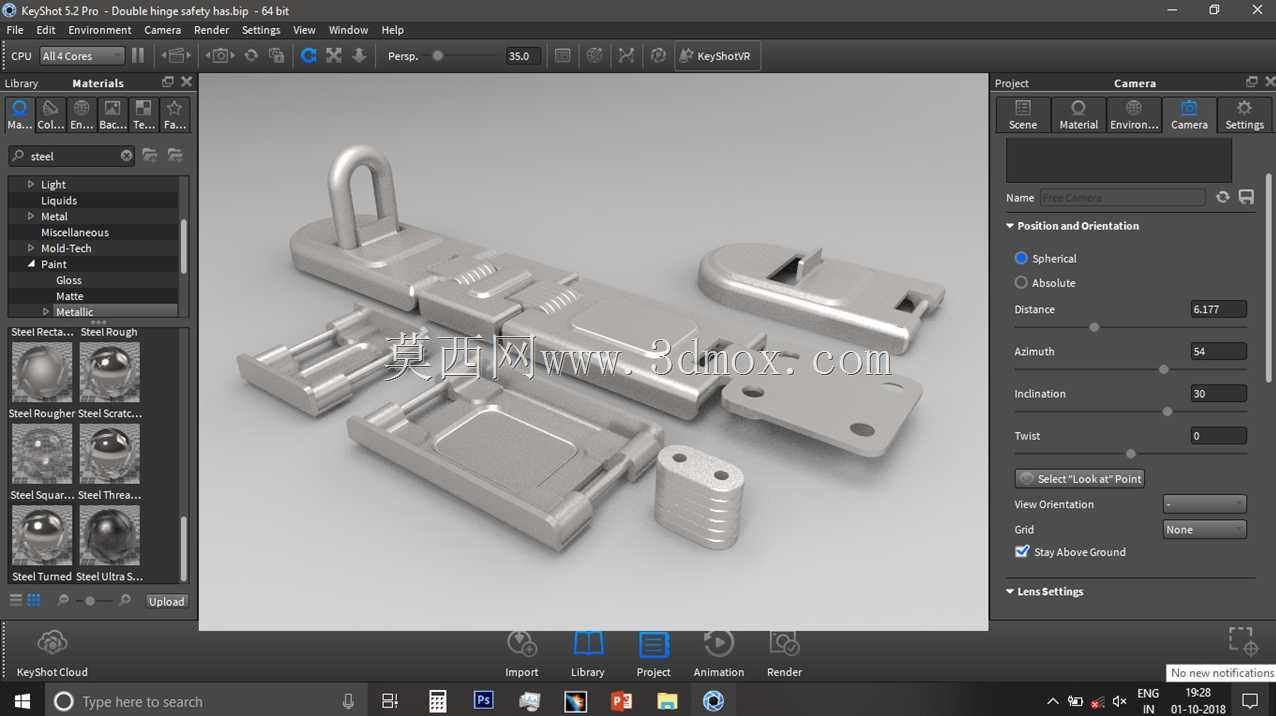The width and height of the screenshot is (1276, 716).
Task: Open the File menu
Action: point(15,30)
